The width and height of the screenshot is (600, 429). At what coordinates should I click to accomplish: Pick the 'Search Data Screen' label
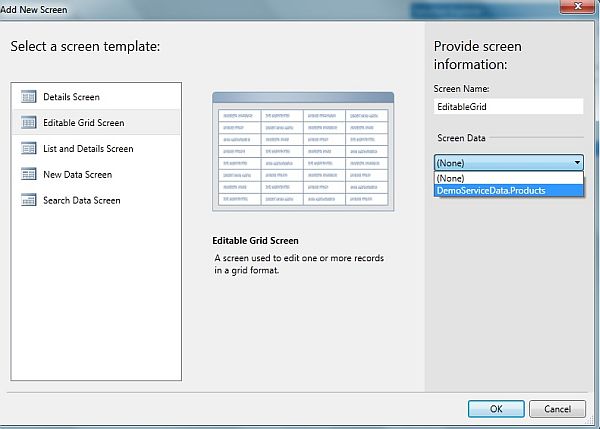tap(82, 201)
